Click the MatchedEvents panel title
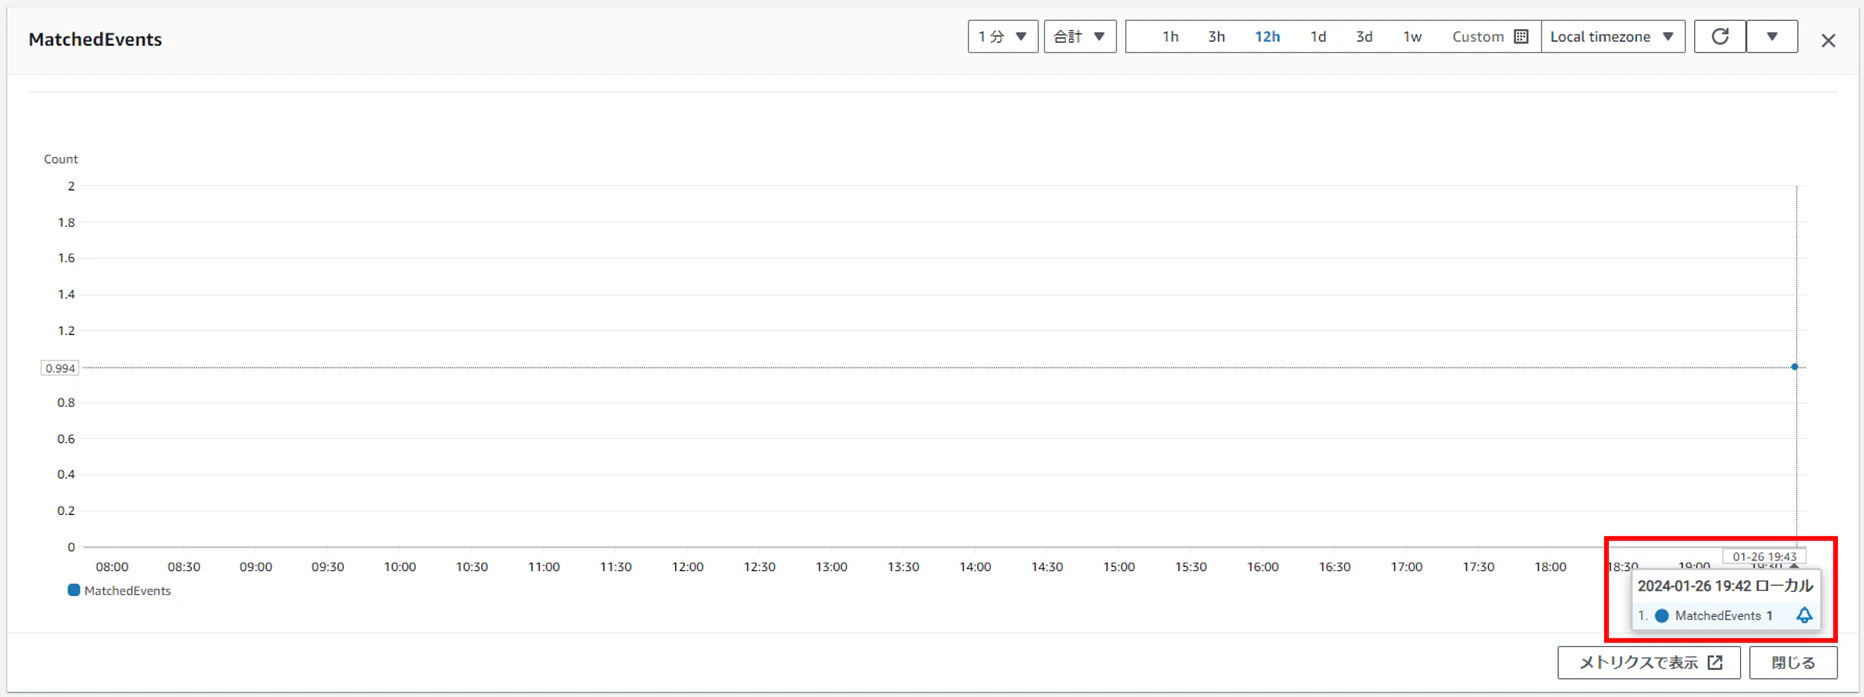1864x697 pixels. pos(95,40)
